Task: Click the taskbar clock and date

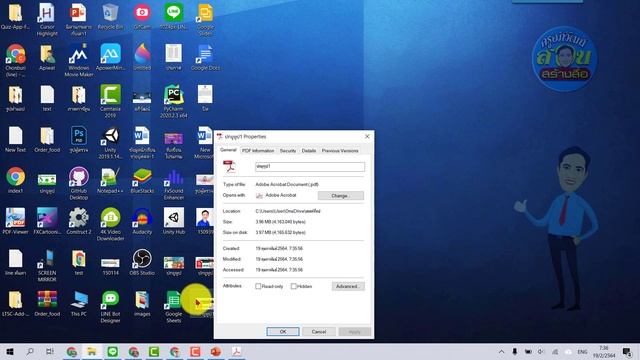Action: pos(604,352)
